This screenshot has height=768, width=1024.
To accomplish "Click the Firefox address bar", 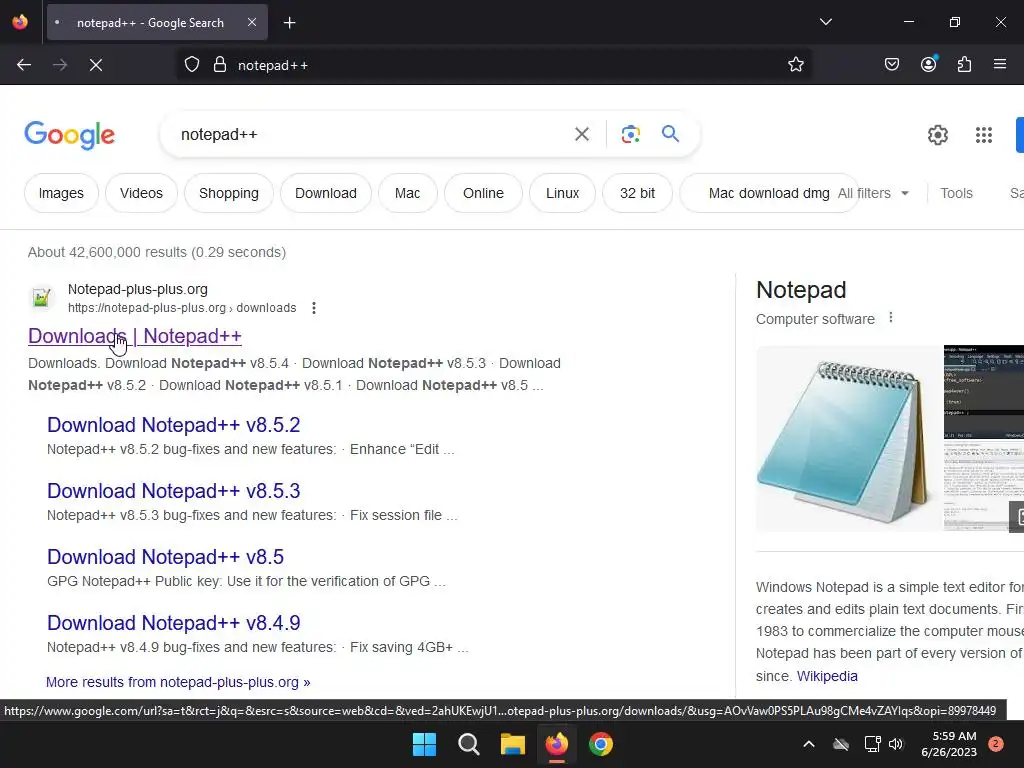I will 496,65.
